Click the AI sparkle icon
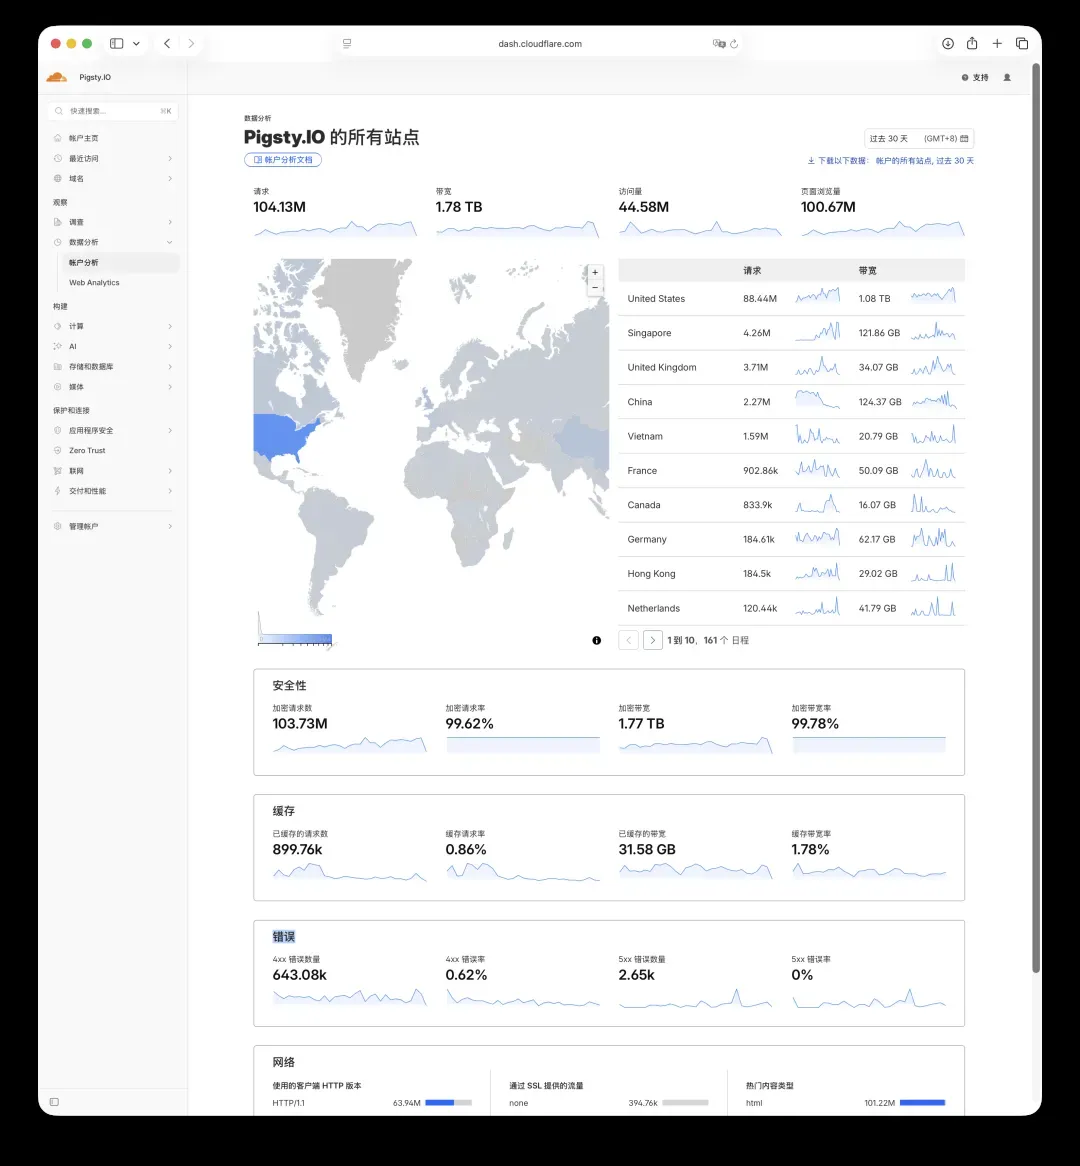 tap(58, 347)
